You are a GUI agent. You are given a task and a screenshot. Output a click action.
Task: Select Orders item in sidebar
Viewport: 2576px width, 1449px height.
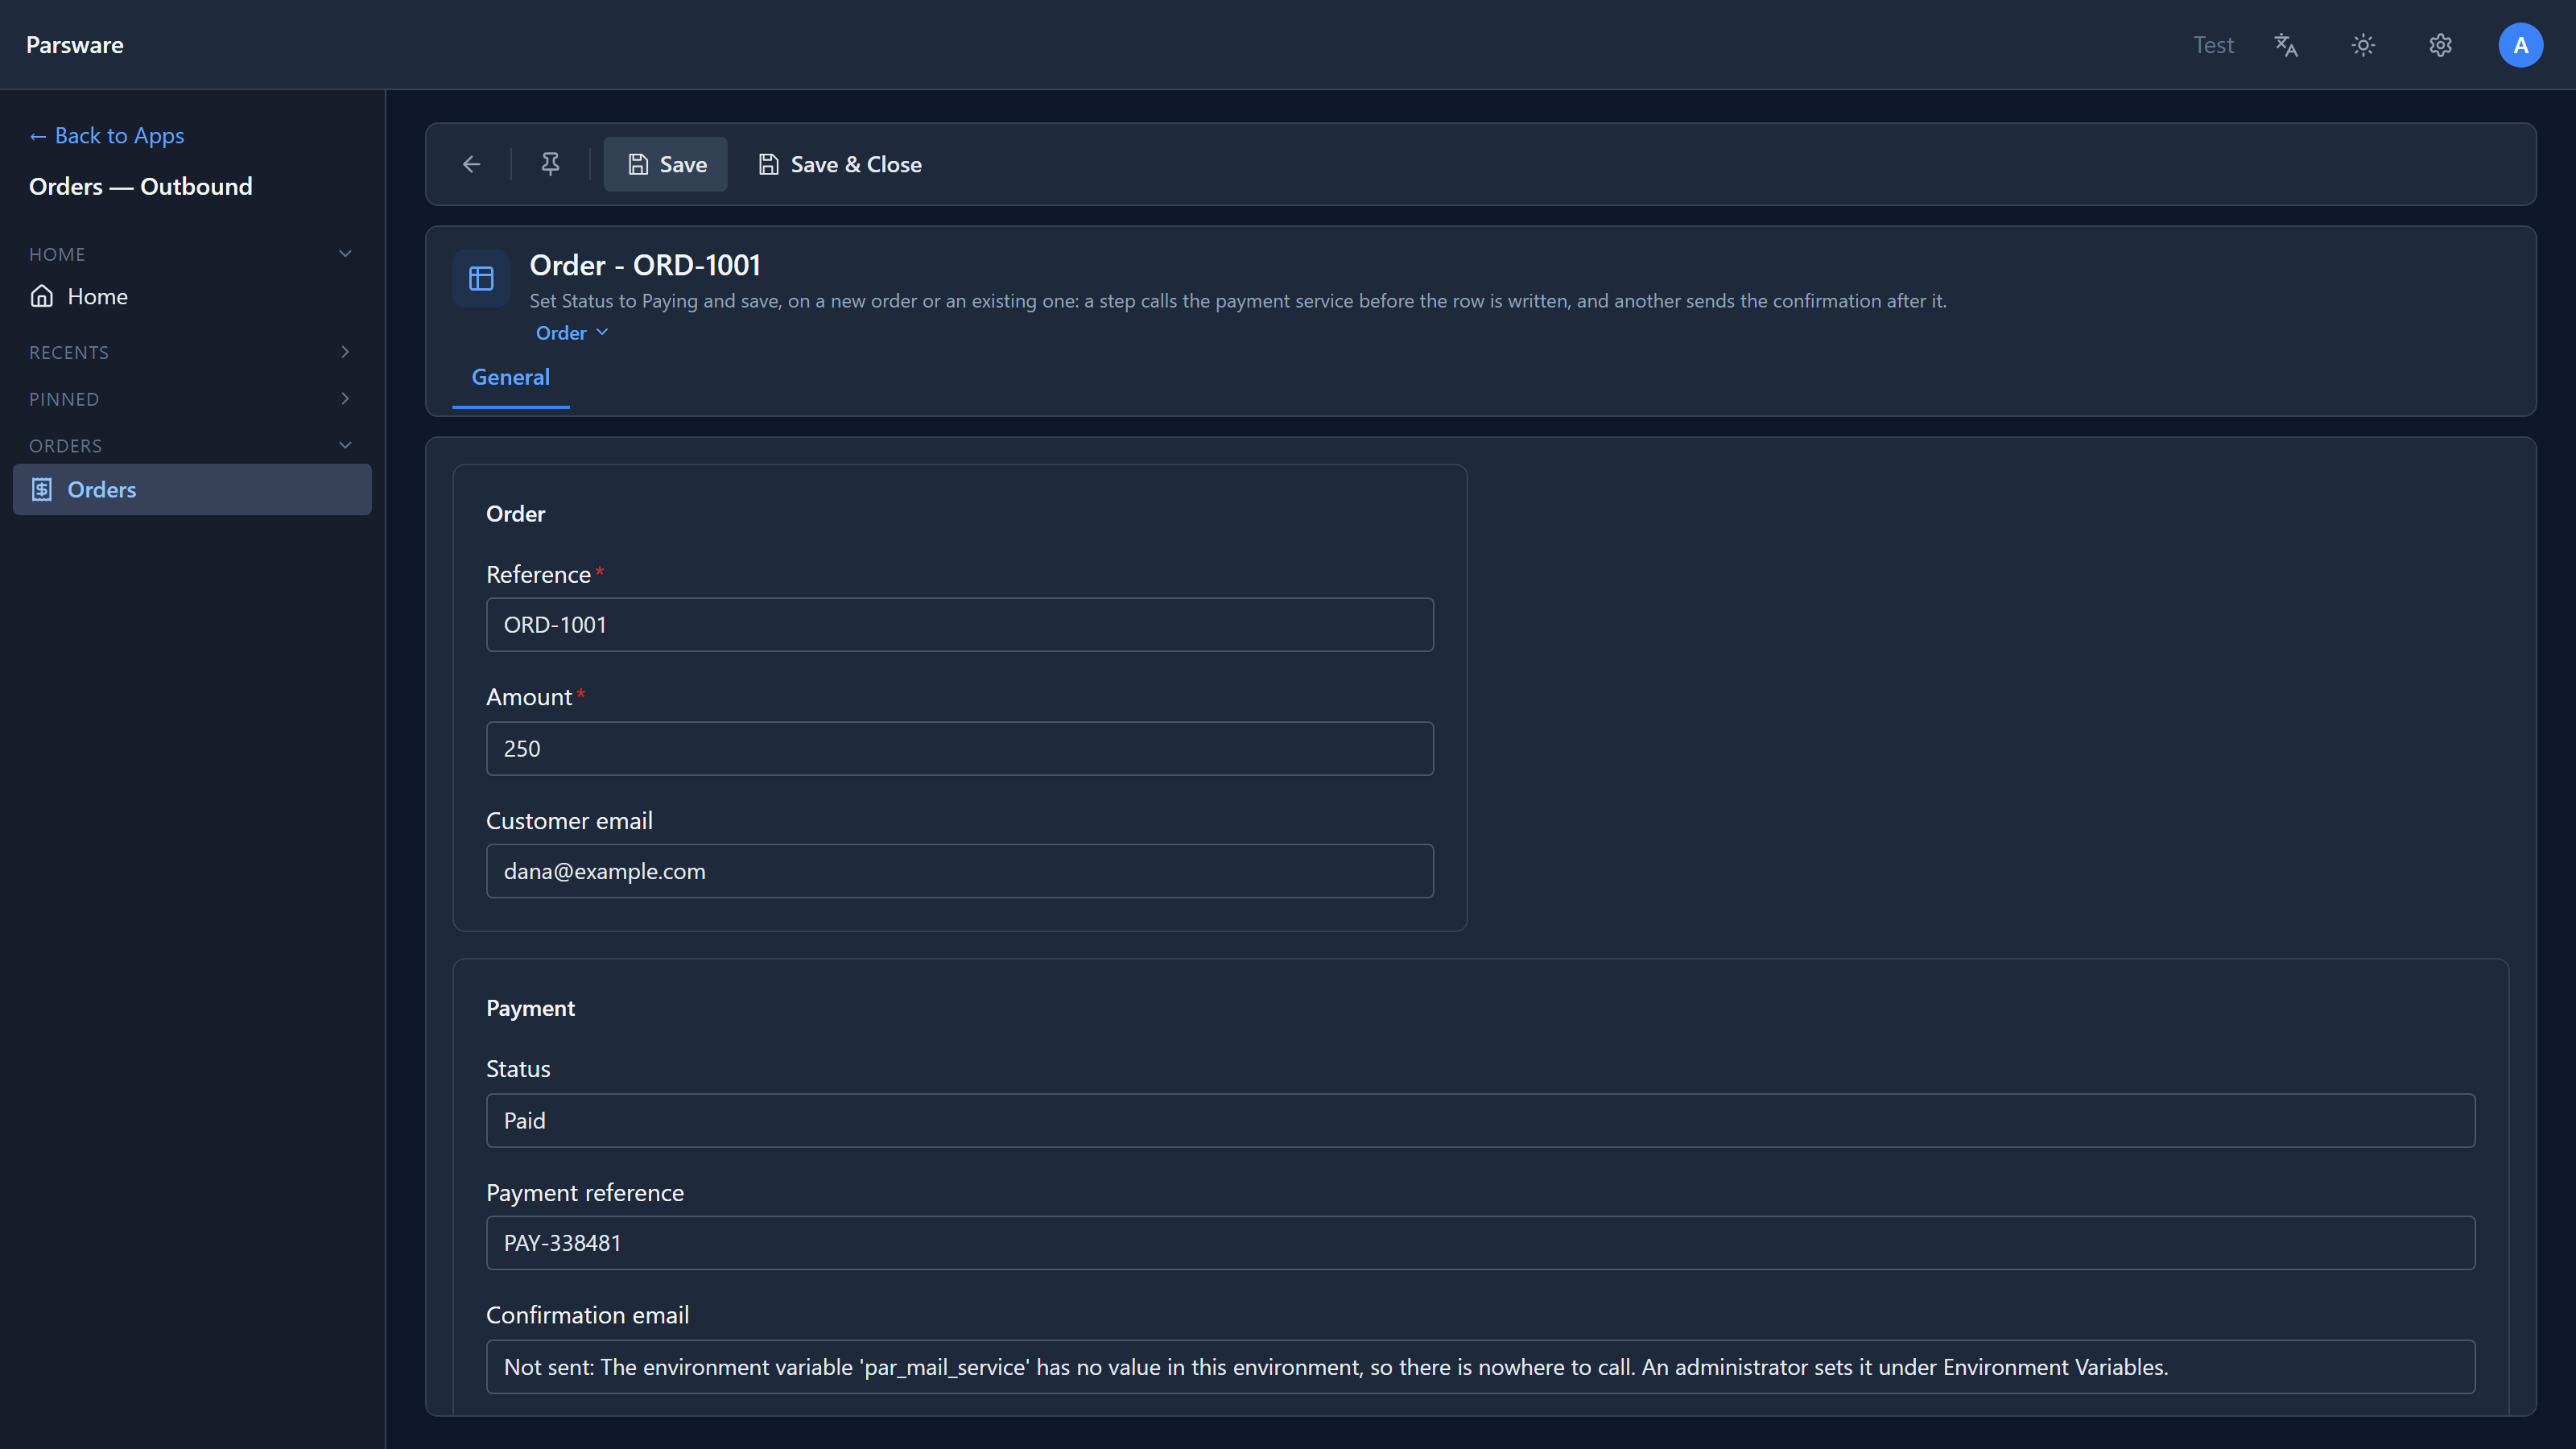(x=192, y=489)
